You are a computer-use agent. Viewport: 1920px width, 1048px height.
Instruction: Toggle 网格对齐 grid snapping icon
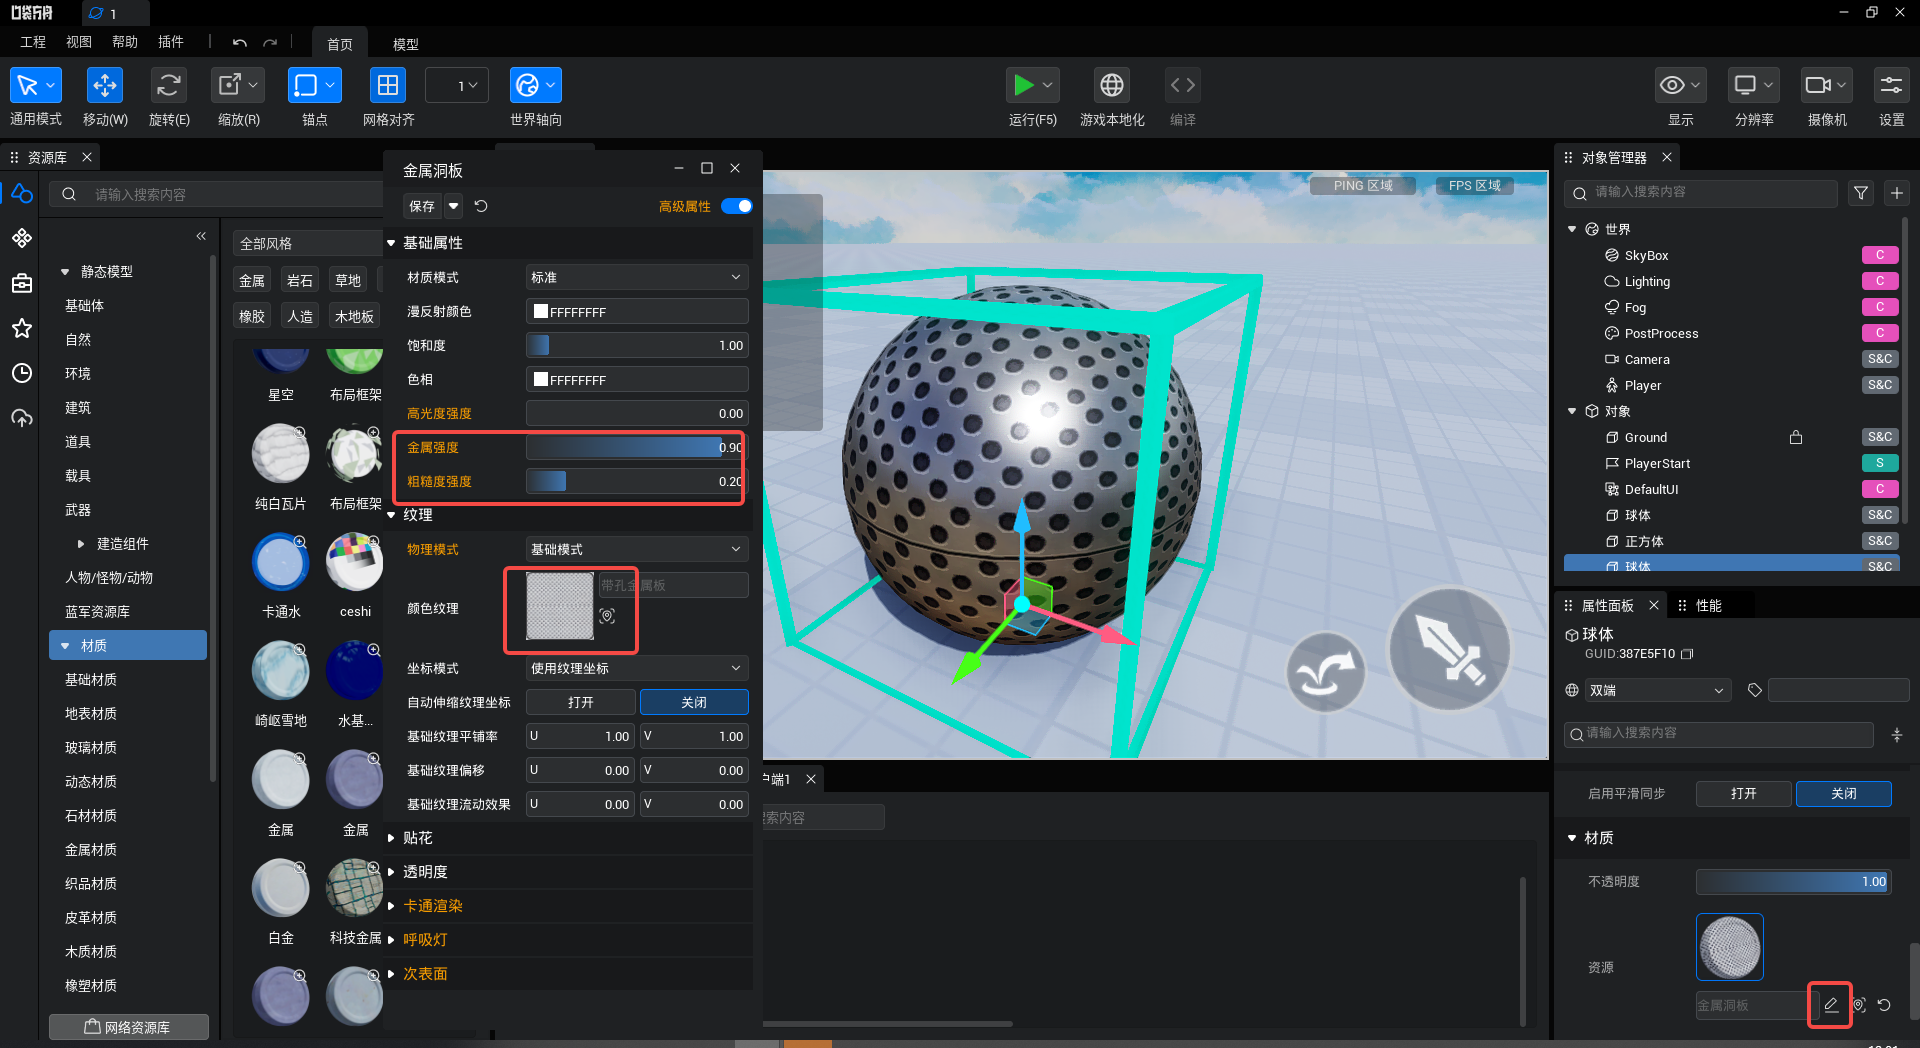coord(388,86)
